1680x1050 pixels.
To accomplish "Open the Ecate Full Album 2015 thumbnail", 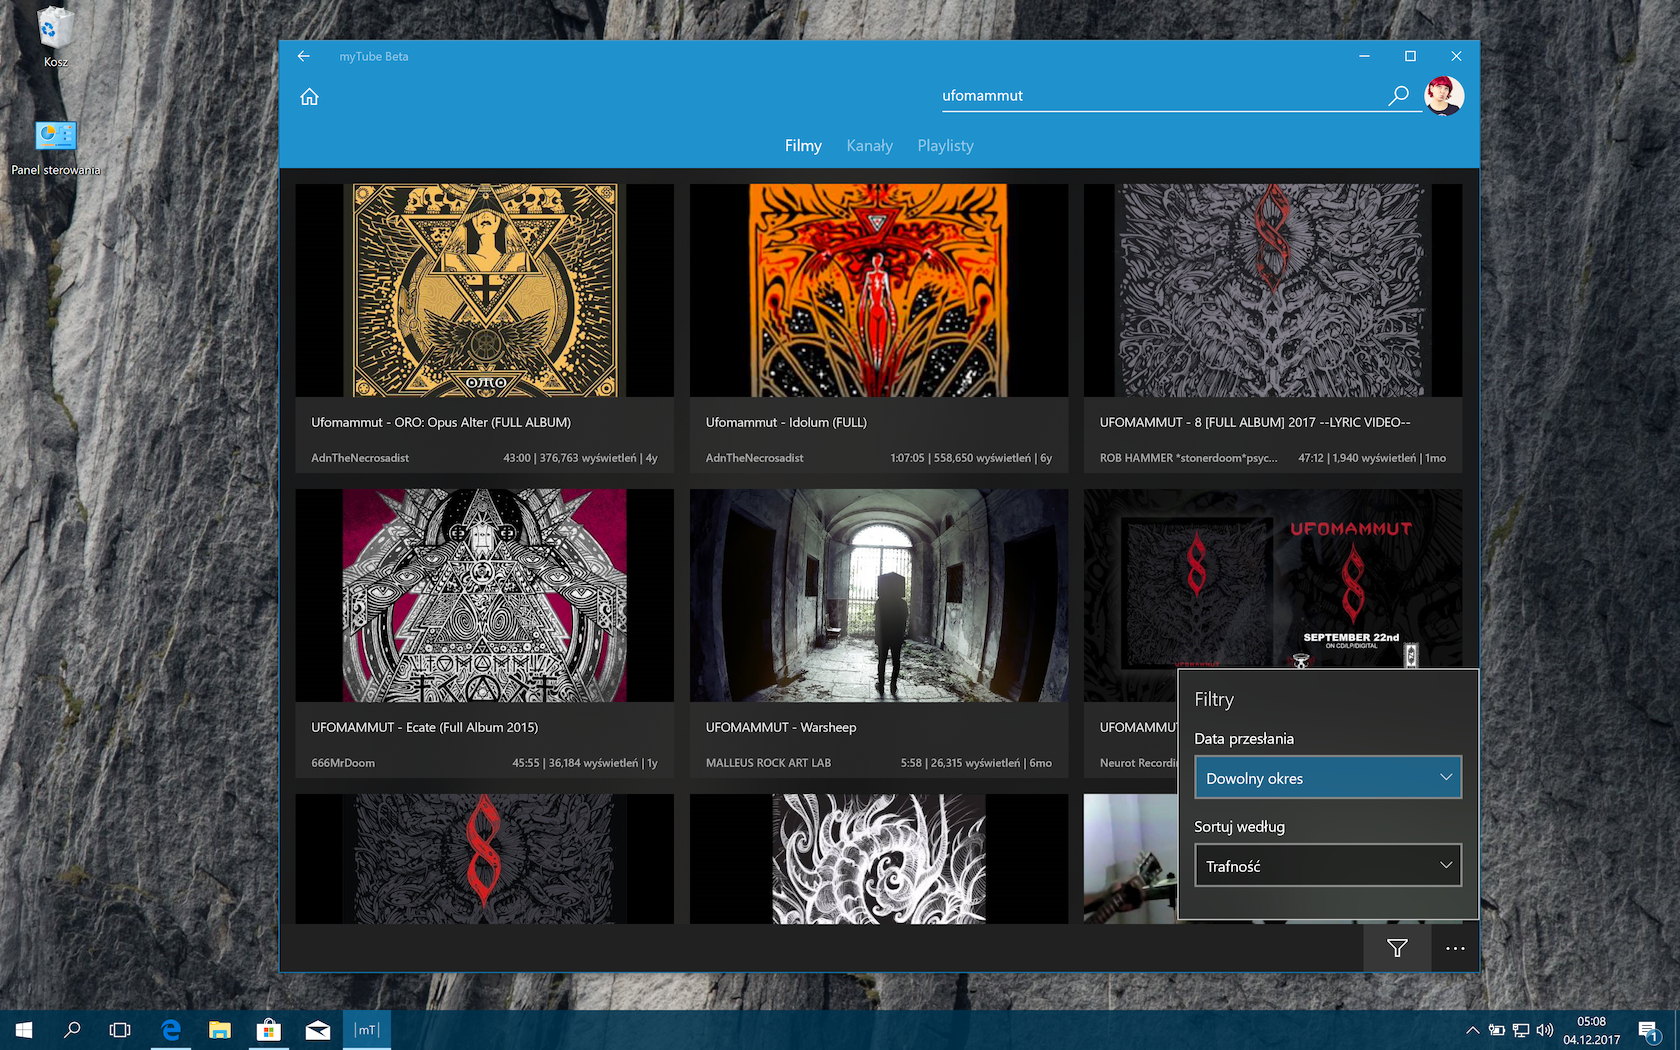I will 485,595.
